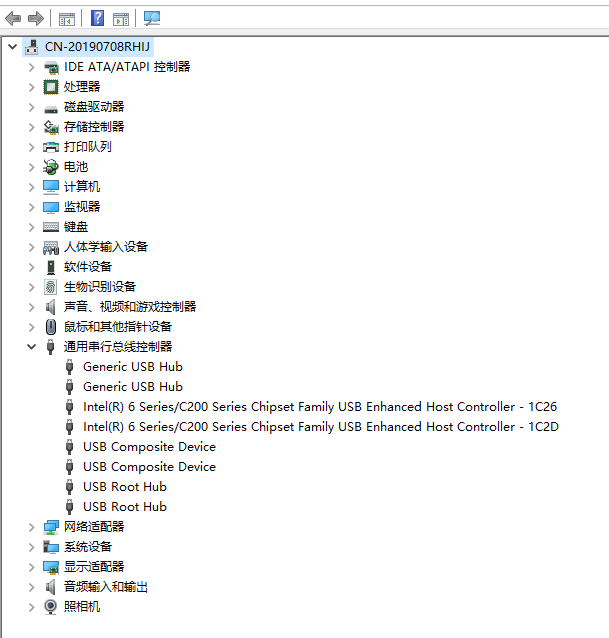This screenshot has height=638, width=609.
Task: Expand the IDE ATA/ATAPI 控制器 node
Action: point(32,67)
